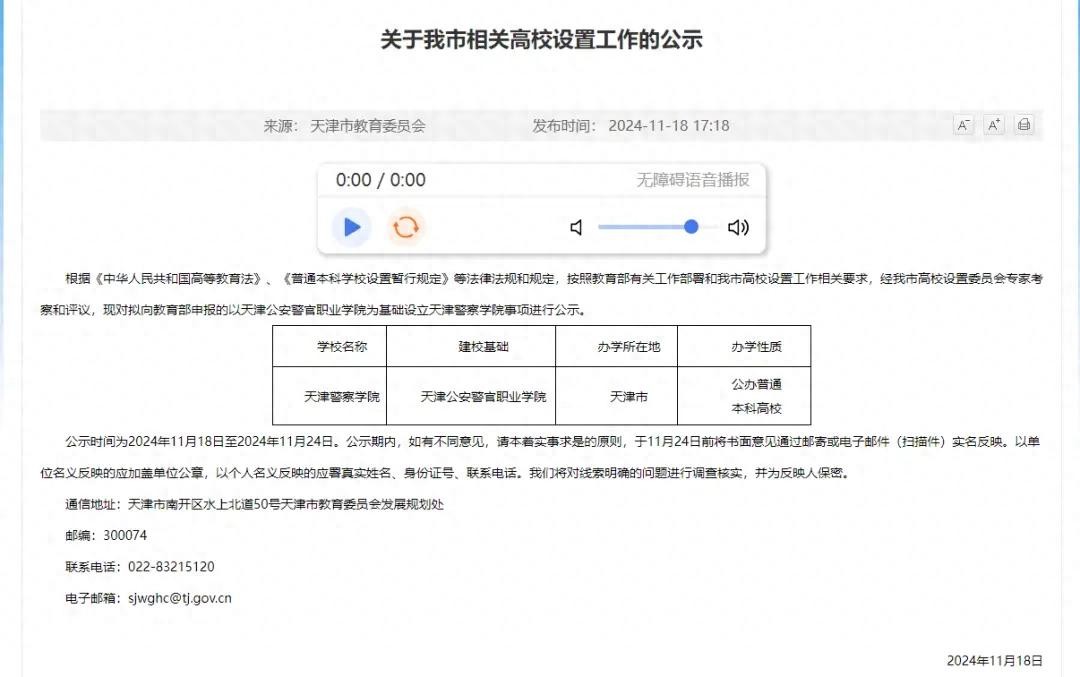
Task: Click the phone number 022-83215120
Action: pyautogui.click(x=171, y=567)
